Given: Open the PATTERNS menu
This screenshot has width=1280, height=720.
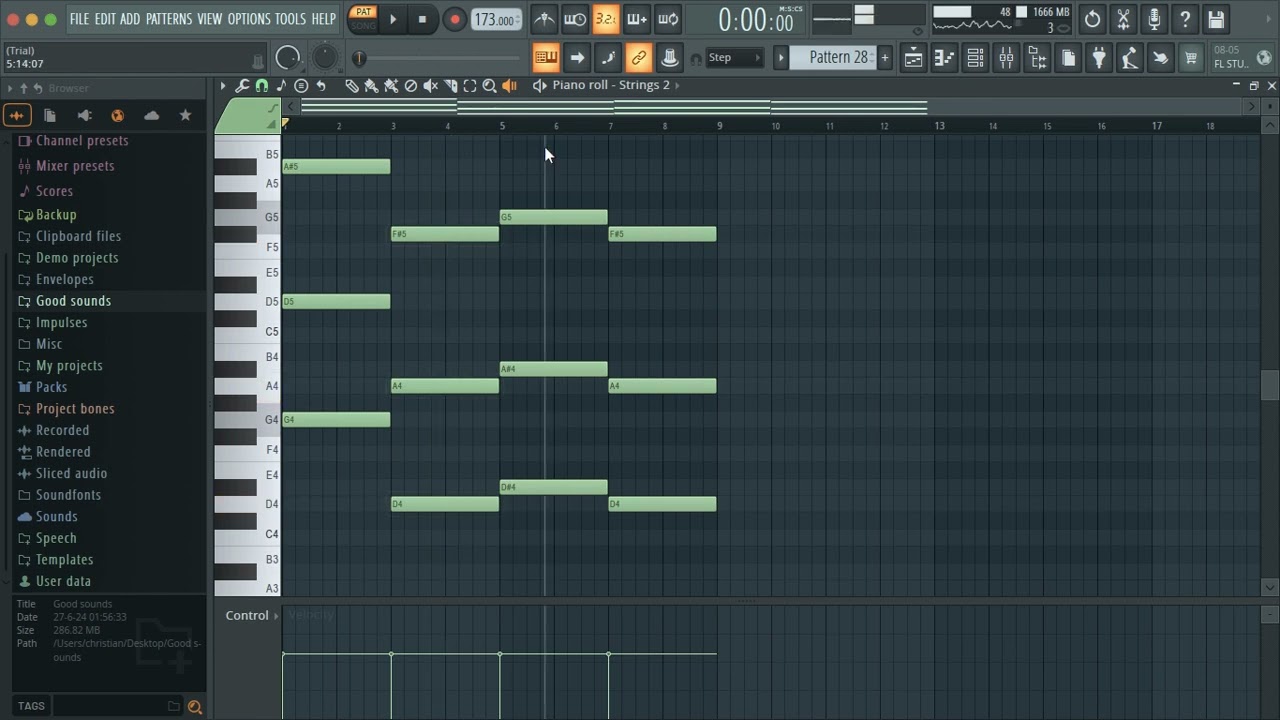Looking at the screenshot, I should tap(169, 19).
